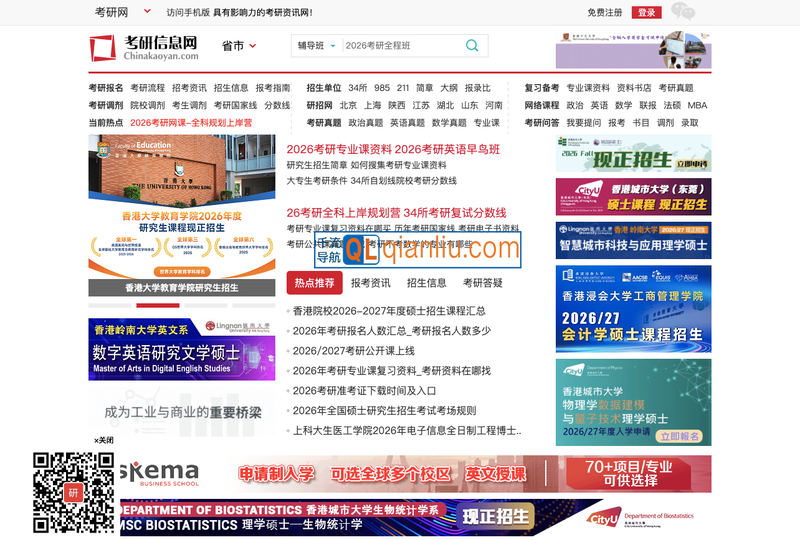
Task: Click the 211 link
Action: tap(403, 88)
